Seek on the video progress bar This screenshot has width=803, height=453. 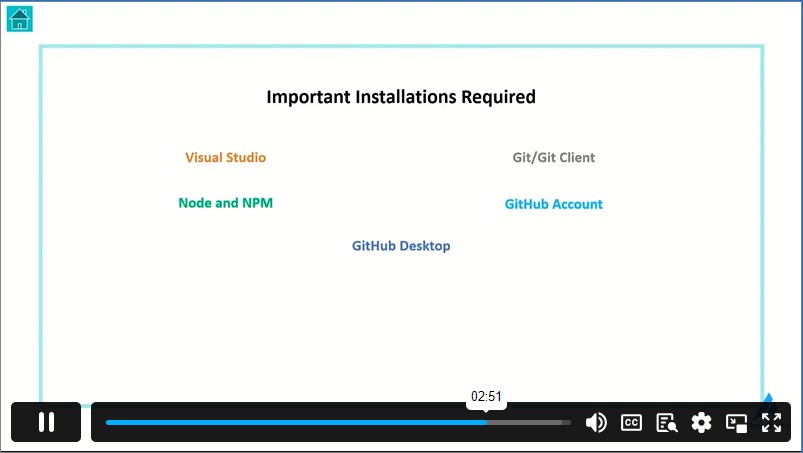pos(338,423)
